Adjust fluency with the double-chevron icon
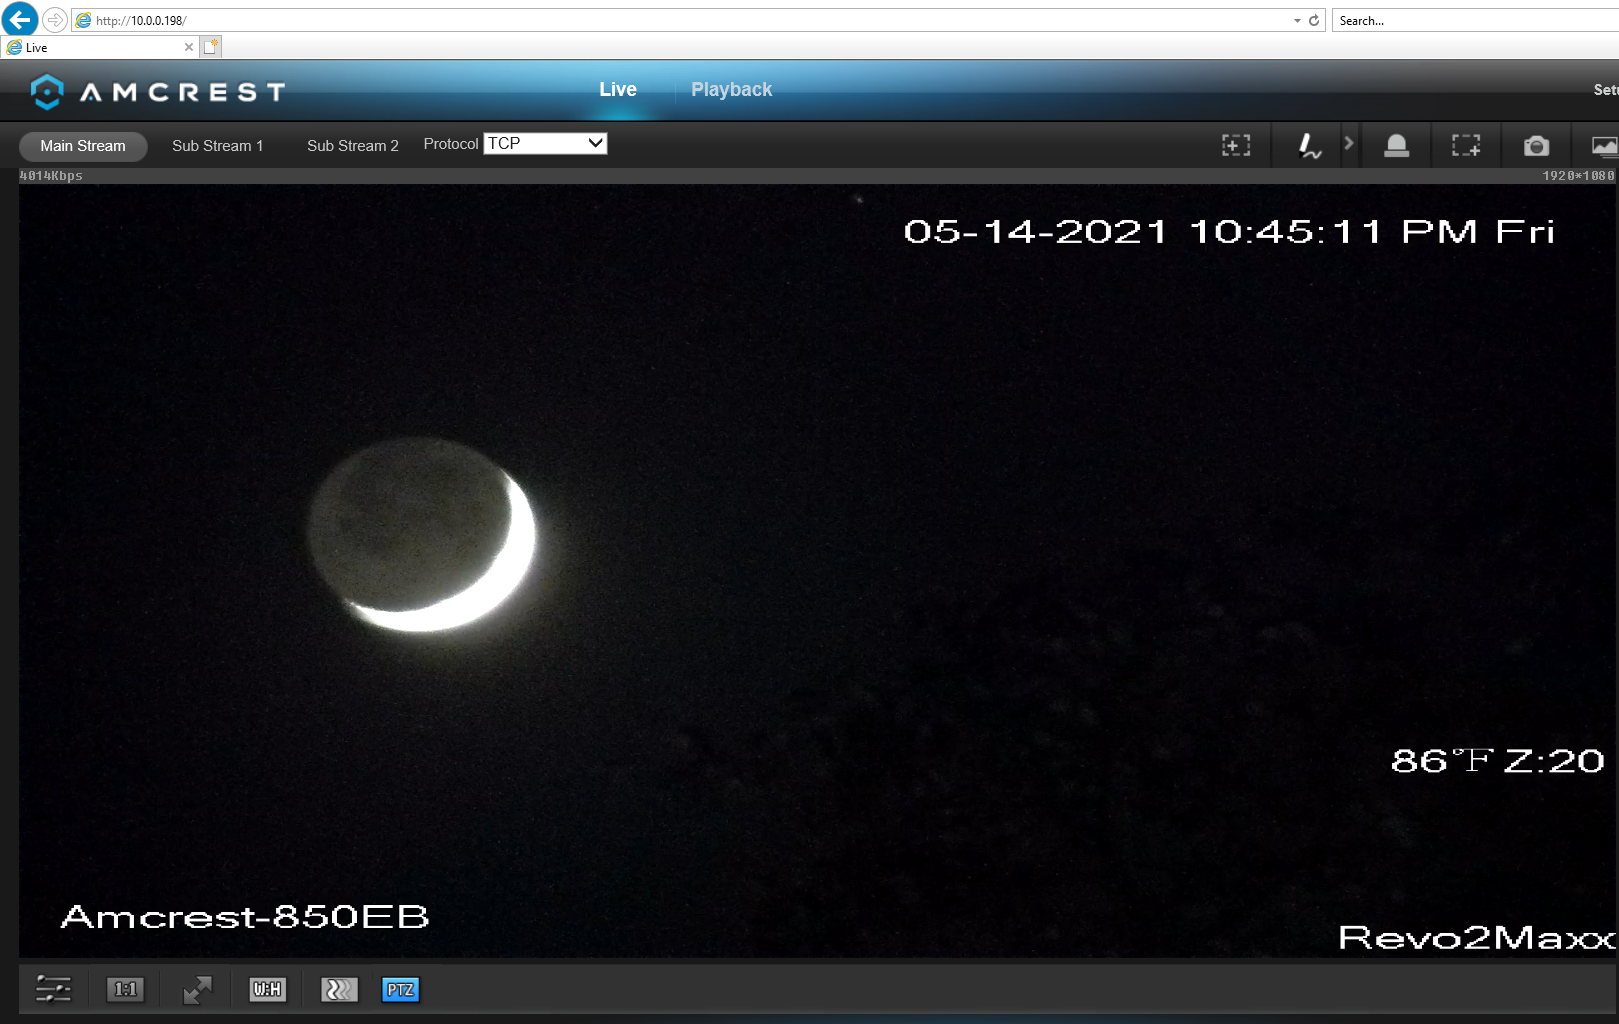This screenshot has height=1024, width=1619. click(339, 989)
